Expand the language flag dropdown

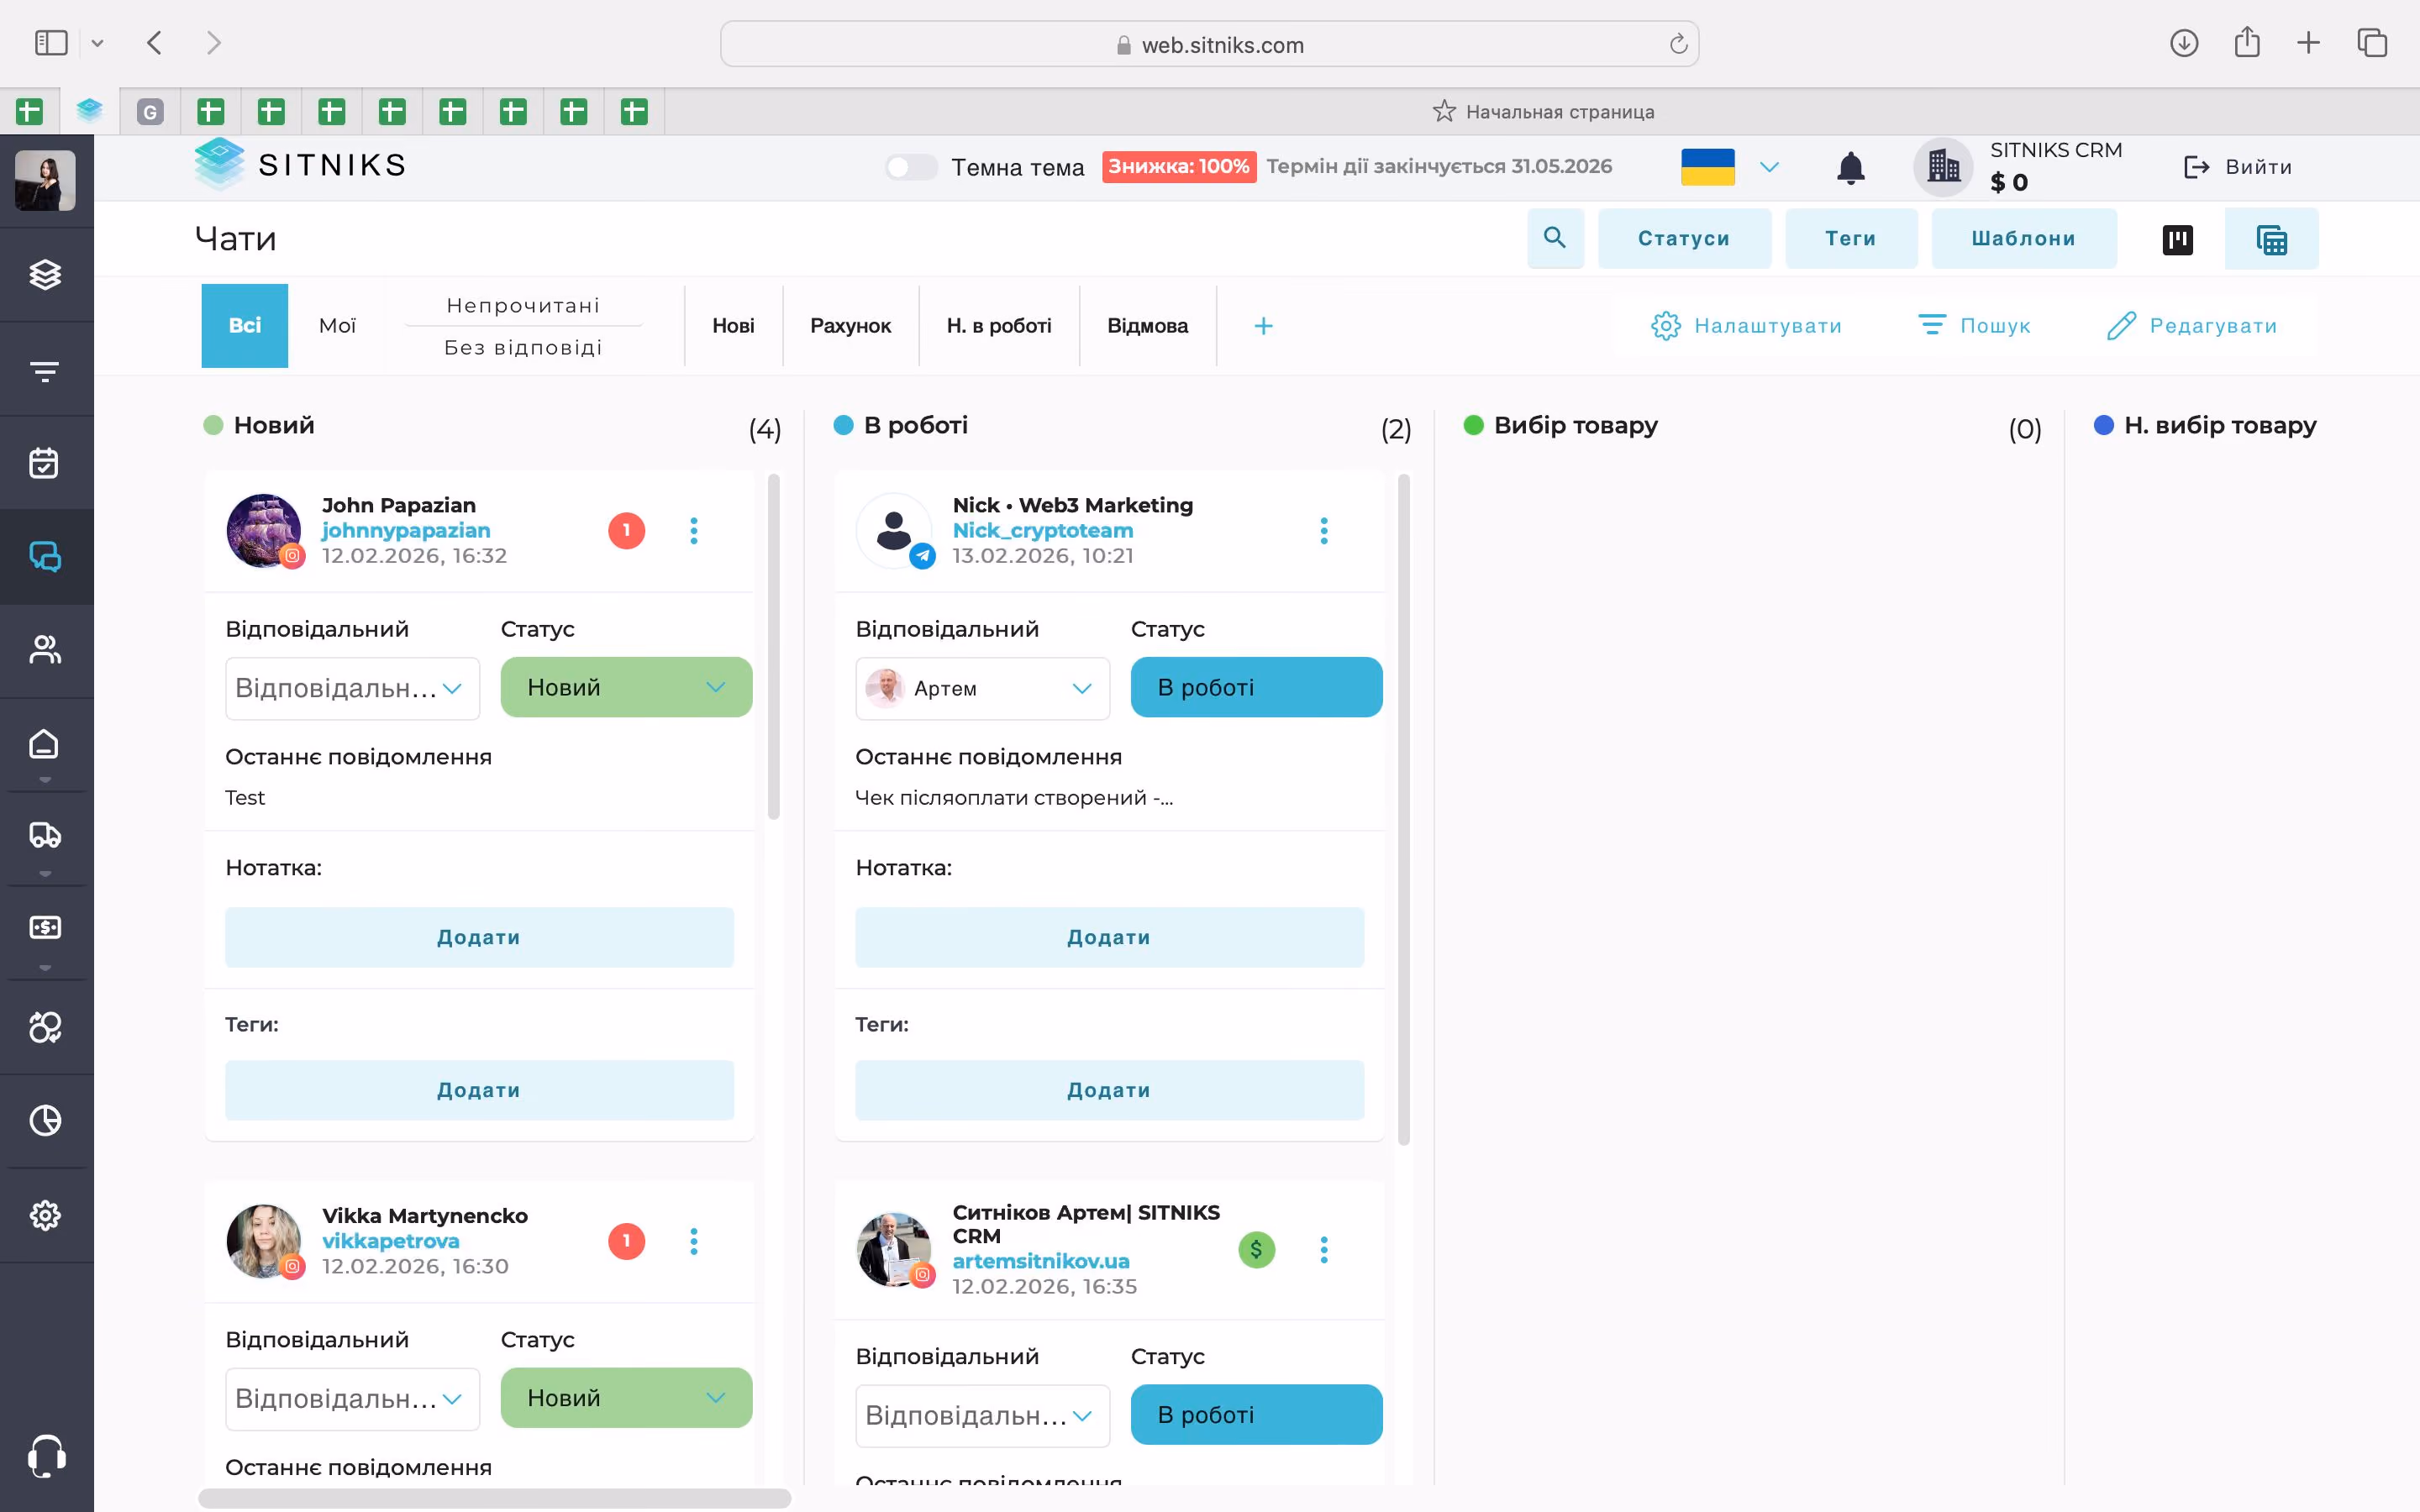click(1769, 167)
